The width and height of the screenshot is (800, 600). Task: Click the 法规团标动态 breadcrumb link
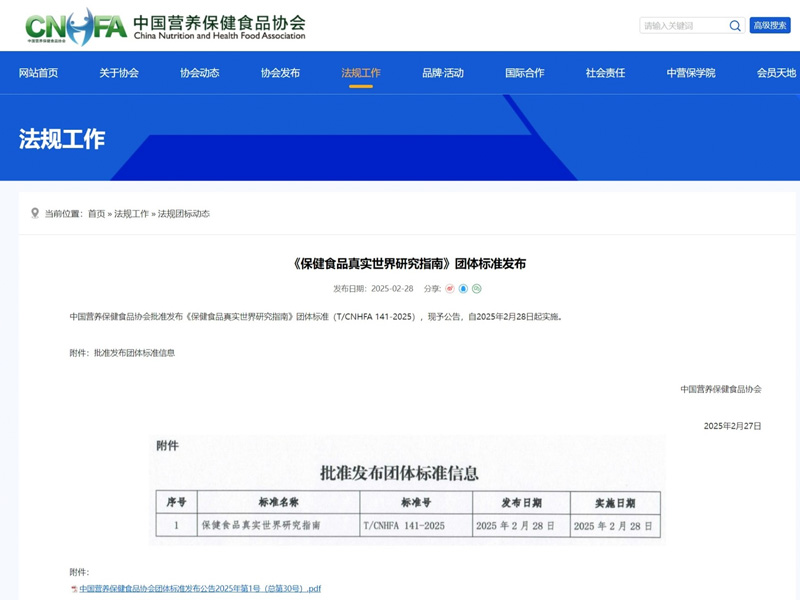184,214
